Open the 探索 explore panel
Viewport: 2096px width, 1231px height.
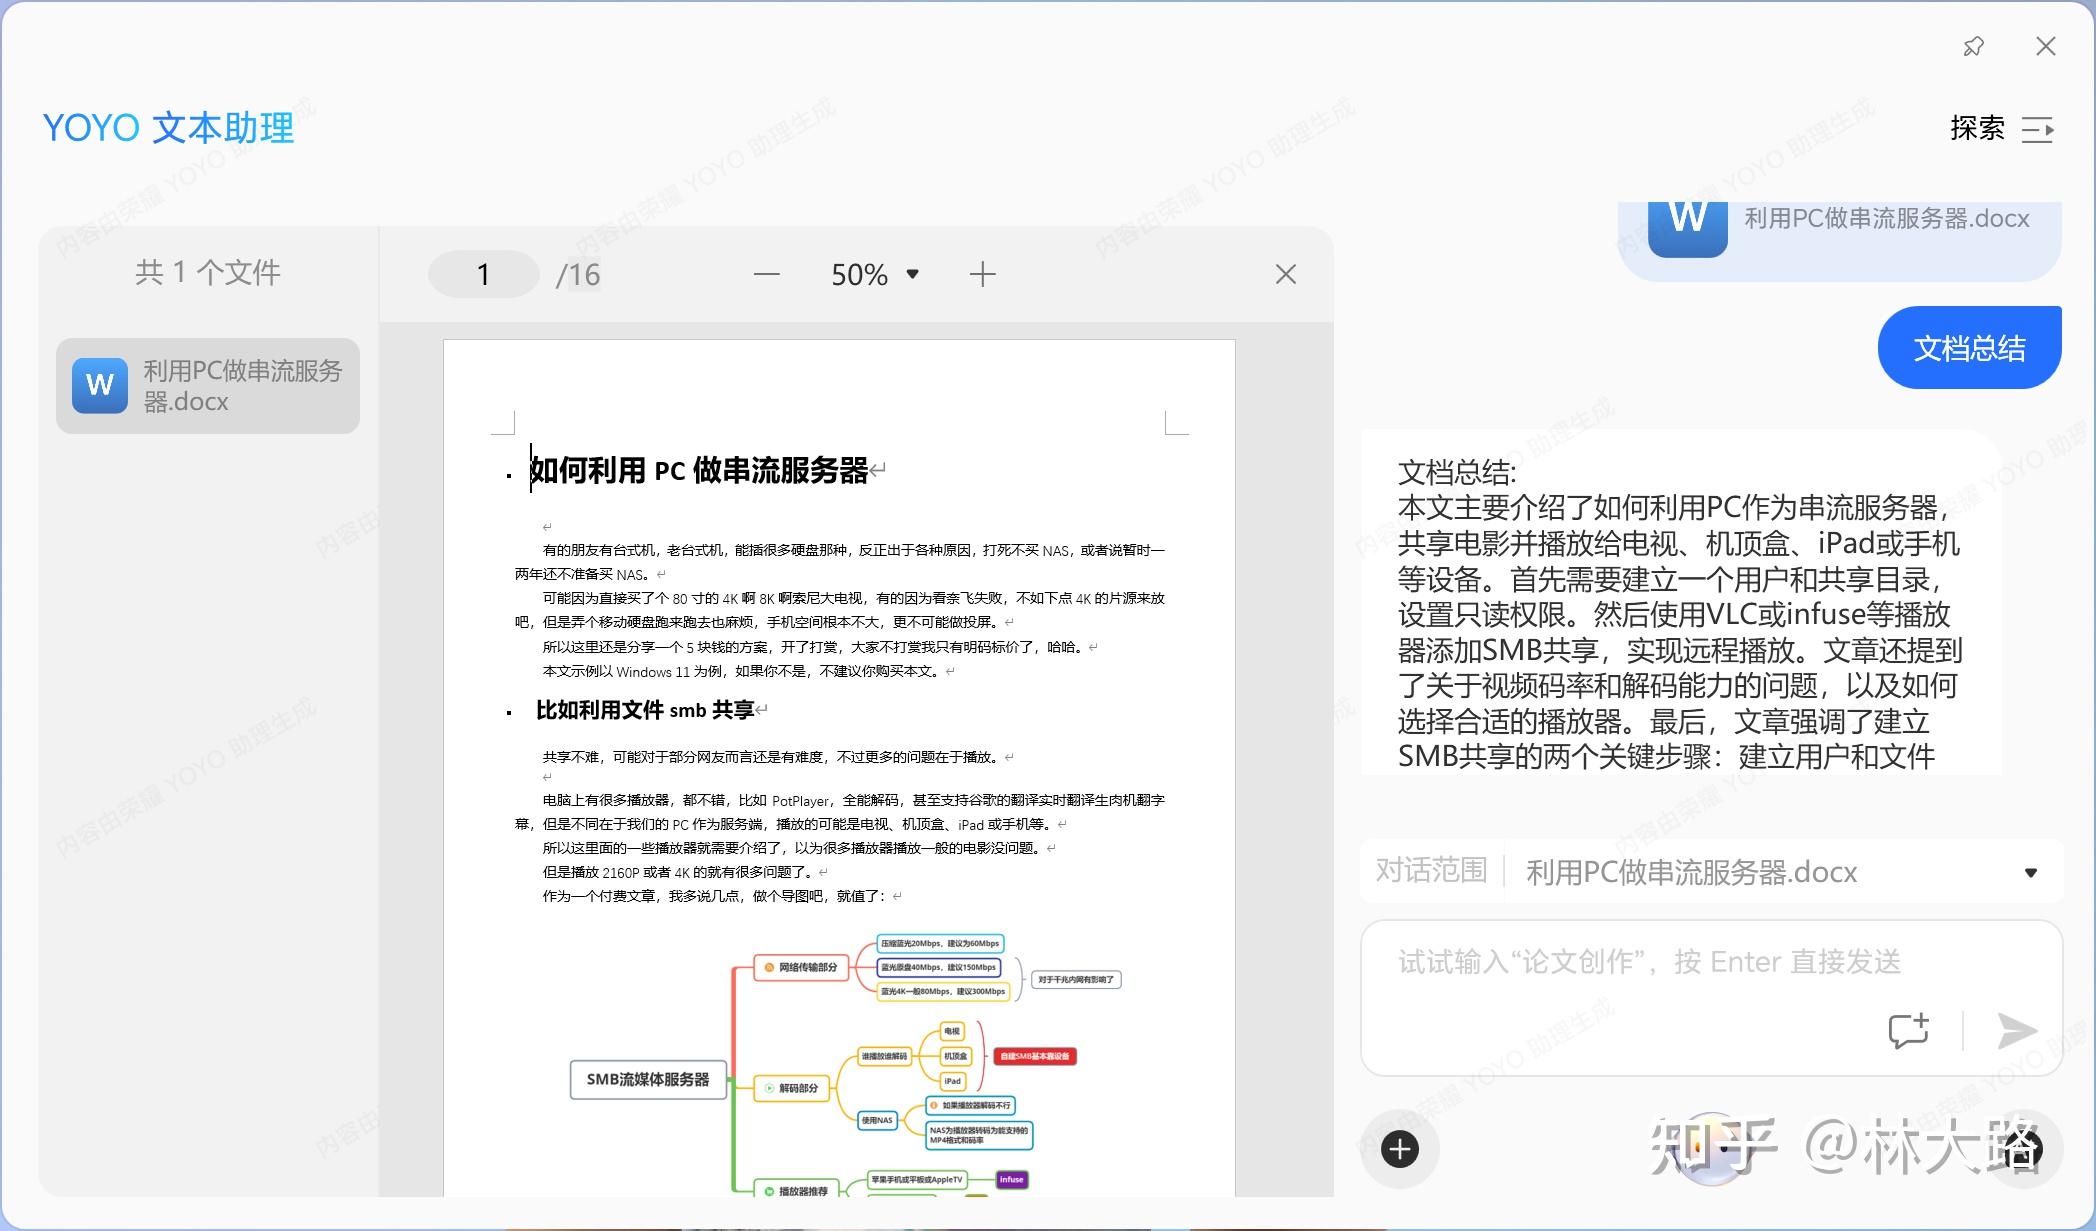tap(1977, 128)
